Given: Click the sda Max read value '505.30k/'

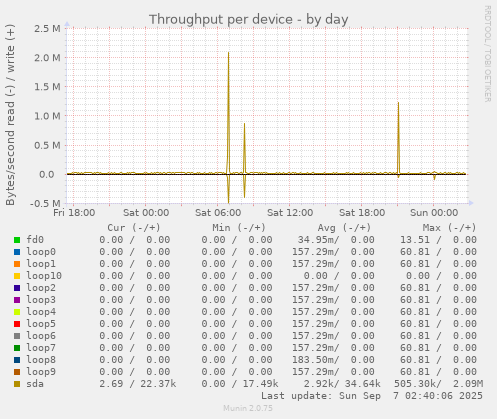Looking at the screenshot, I should click(418, 384).
